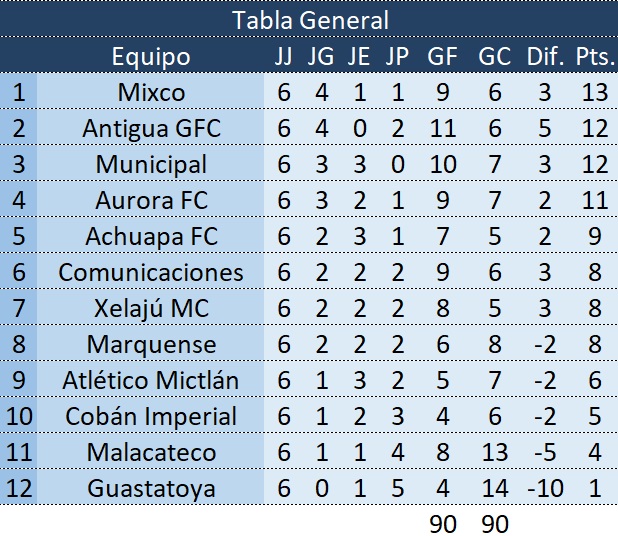Select Guastatoya's -10 goal difference cell

click(545, 488)
